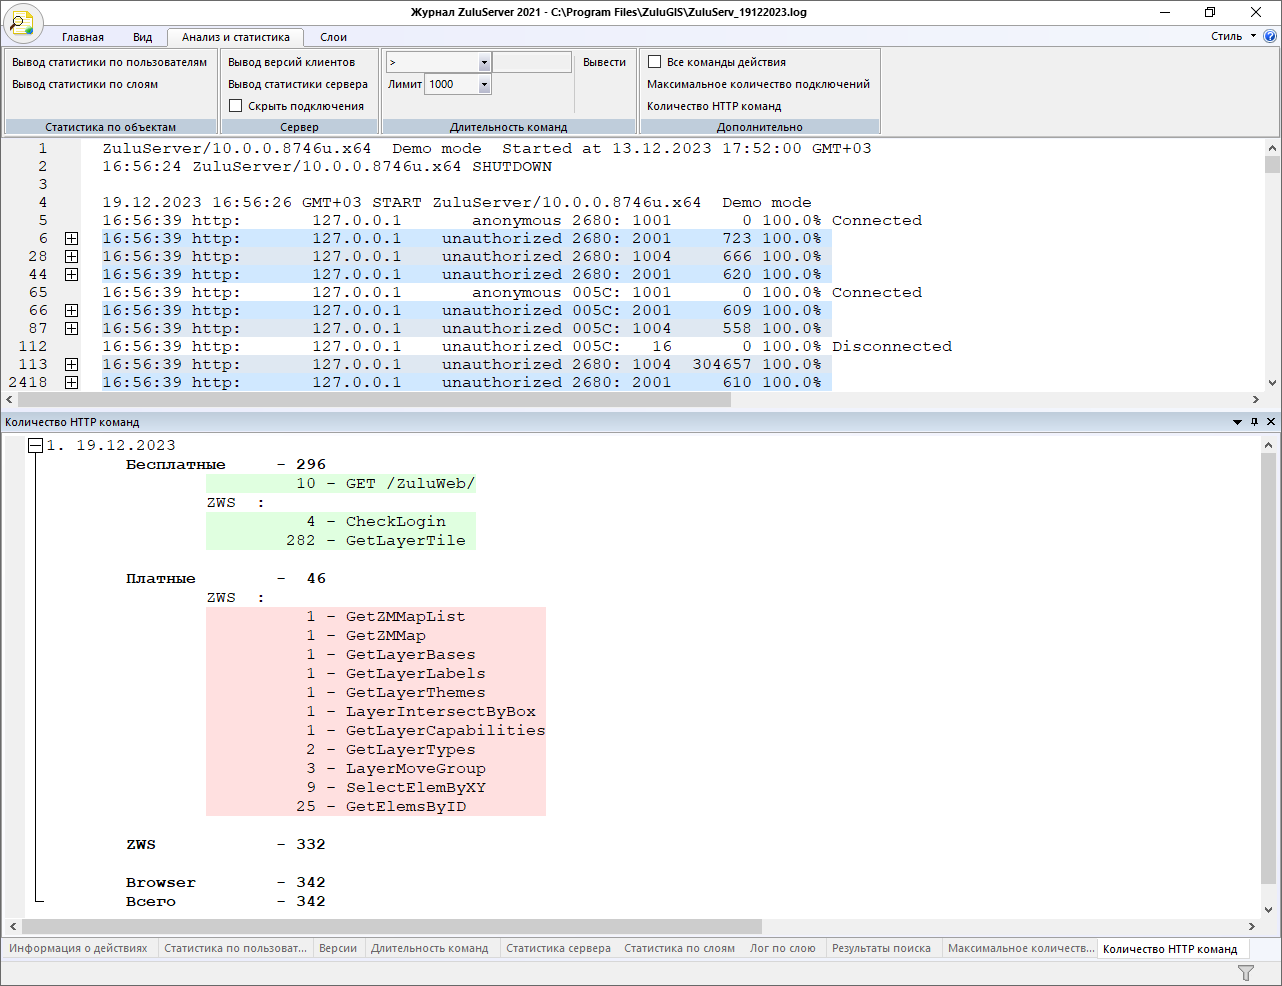
Task: Open the Слои ribbon tab
Action: (333, 37)
